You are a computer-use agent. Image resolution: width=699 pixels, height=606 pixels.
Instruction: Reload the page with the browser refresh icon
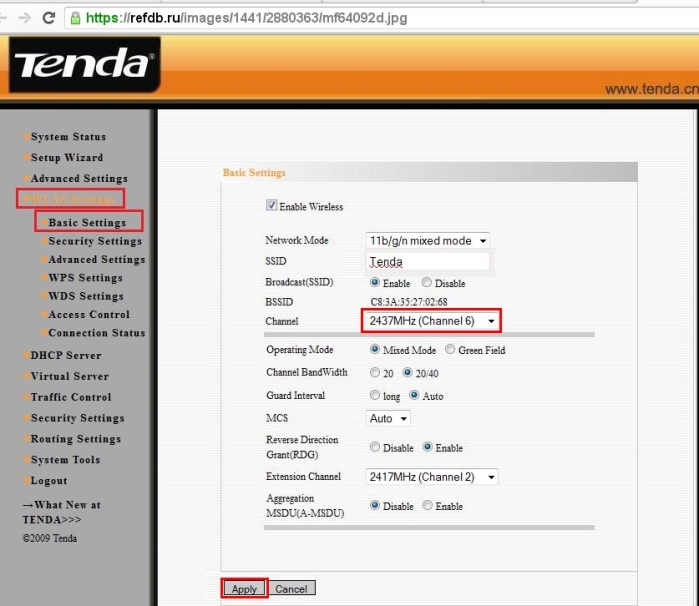tap(49, 18)
